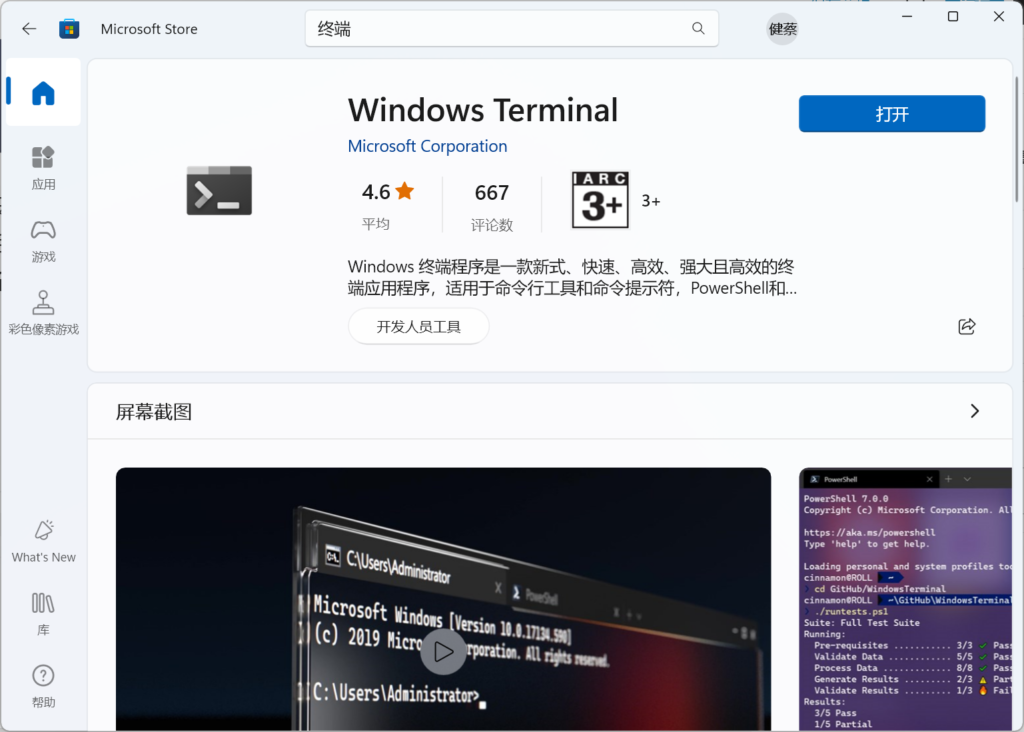The width and height of the screenshot is (1024, 732).
Task: Click the orange rating star
Action: [x=405, y=191]
